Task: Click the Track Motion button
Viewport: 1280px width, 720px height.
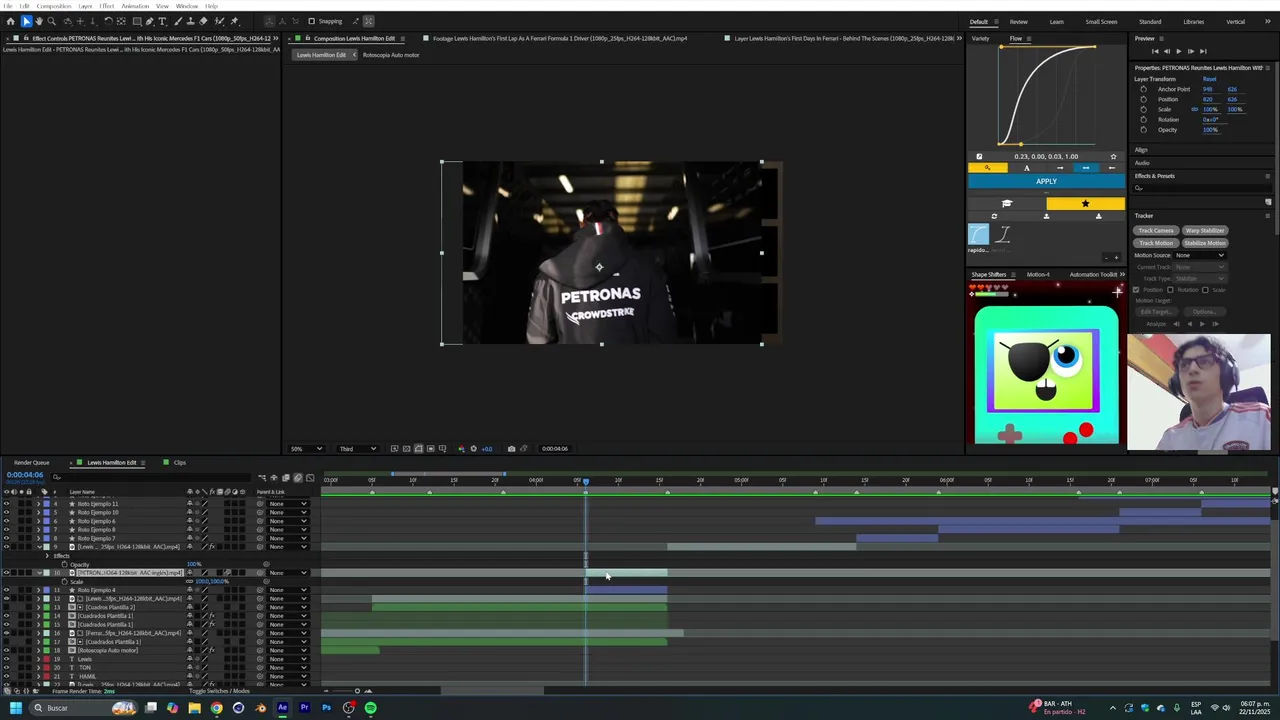Action: tap(1156, 243)
